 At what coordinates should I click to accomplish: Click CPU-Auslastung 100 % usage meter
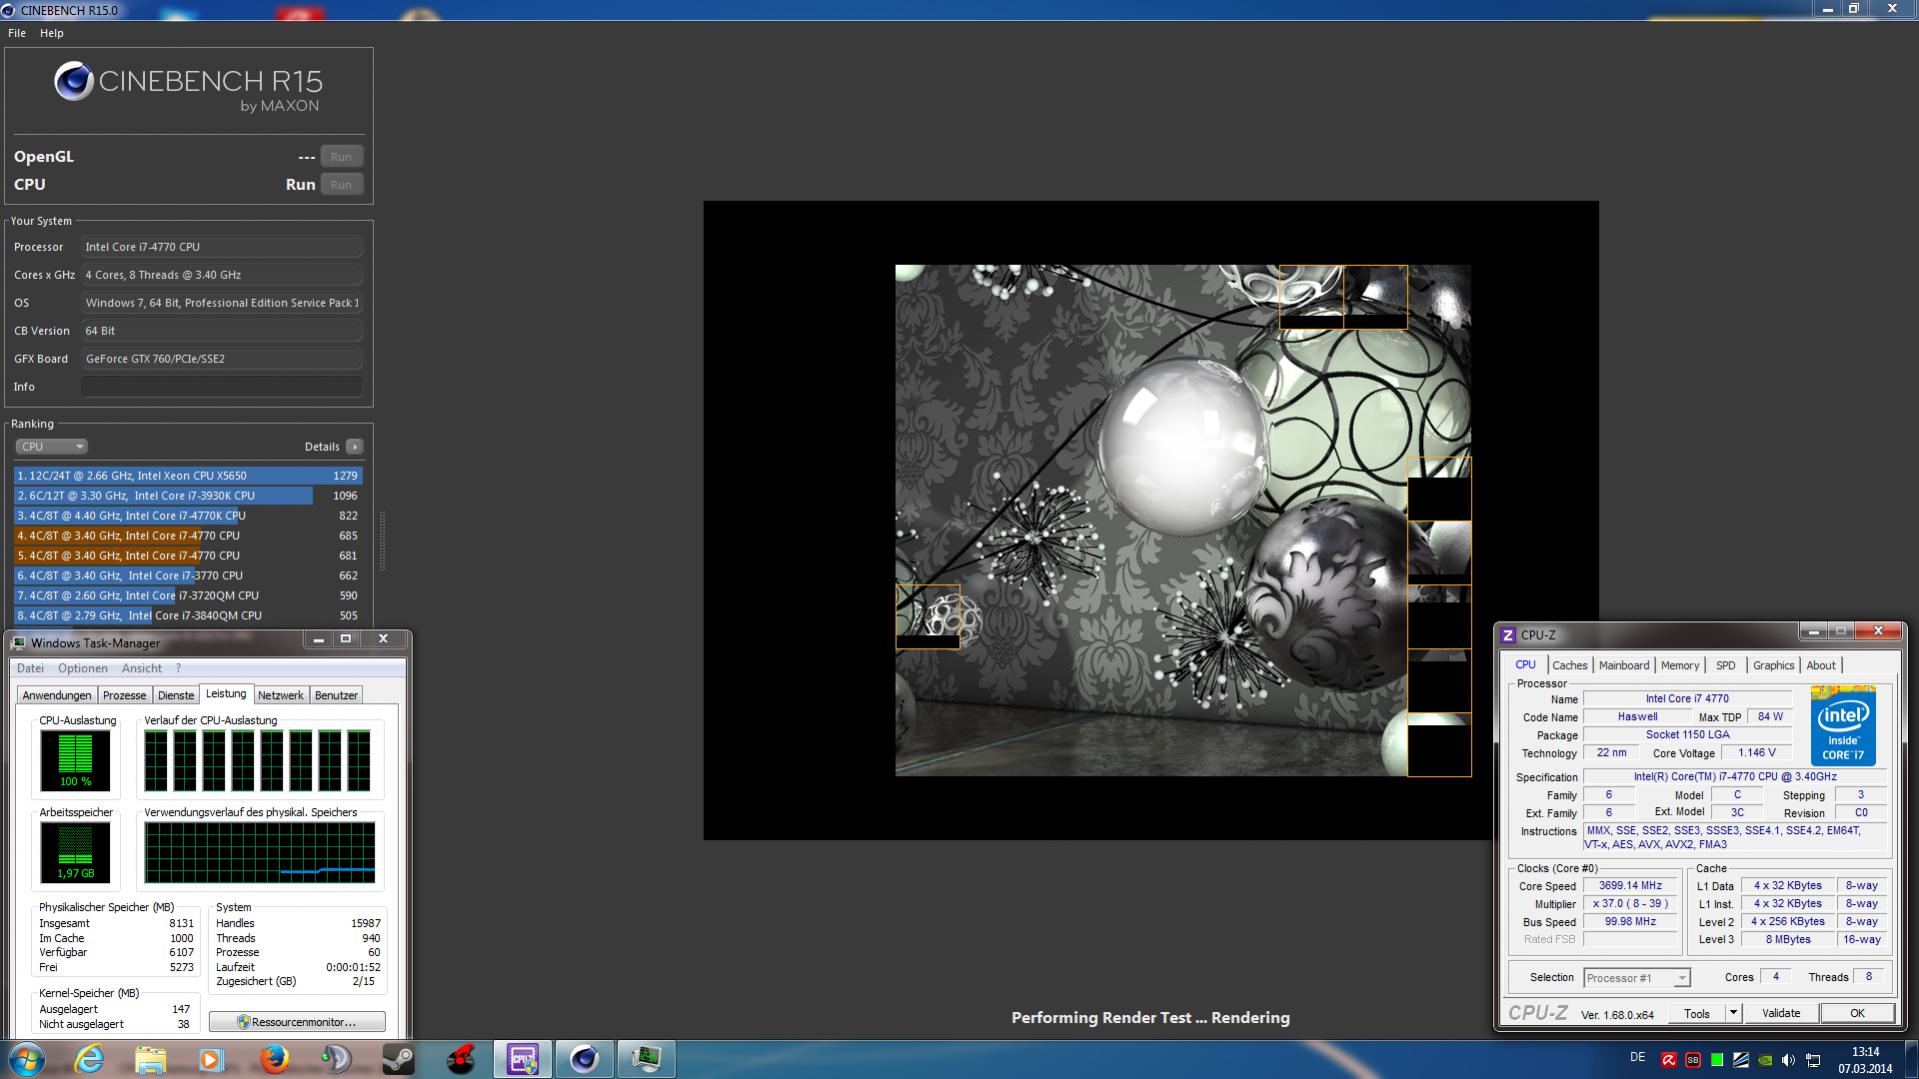pyautogui.click(x=75, y=760)
